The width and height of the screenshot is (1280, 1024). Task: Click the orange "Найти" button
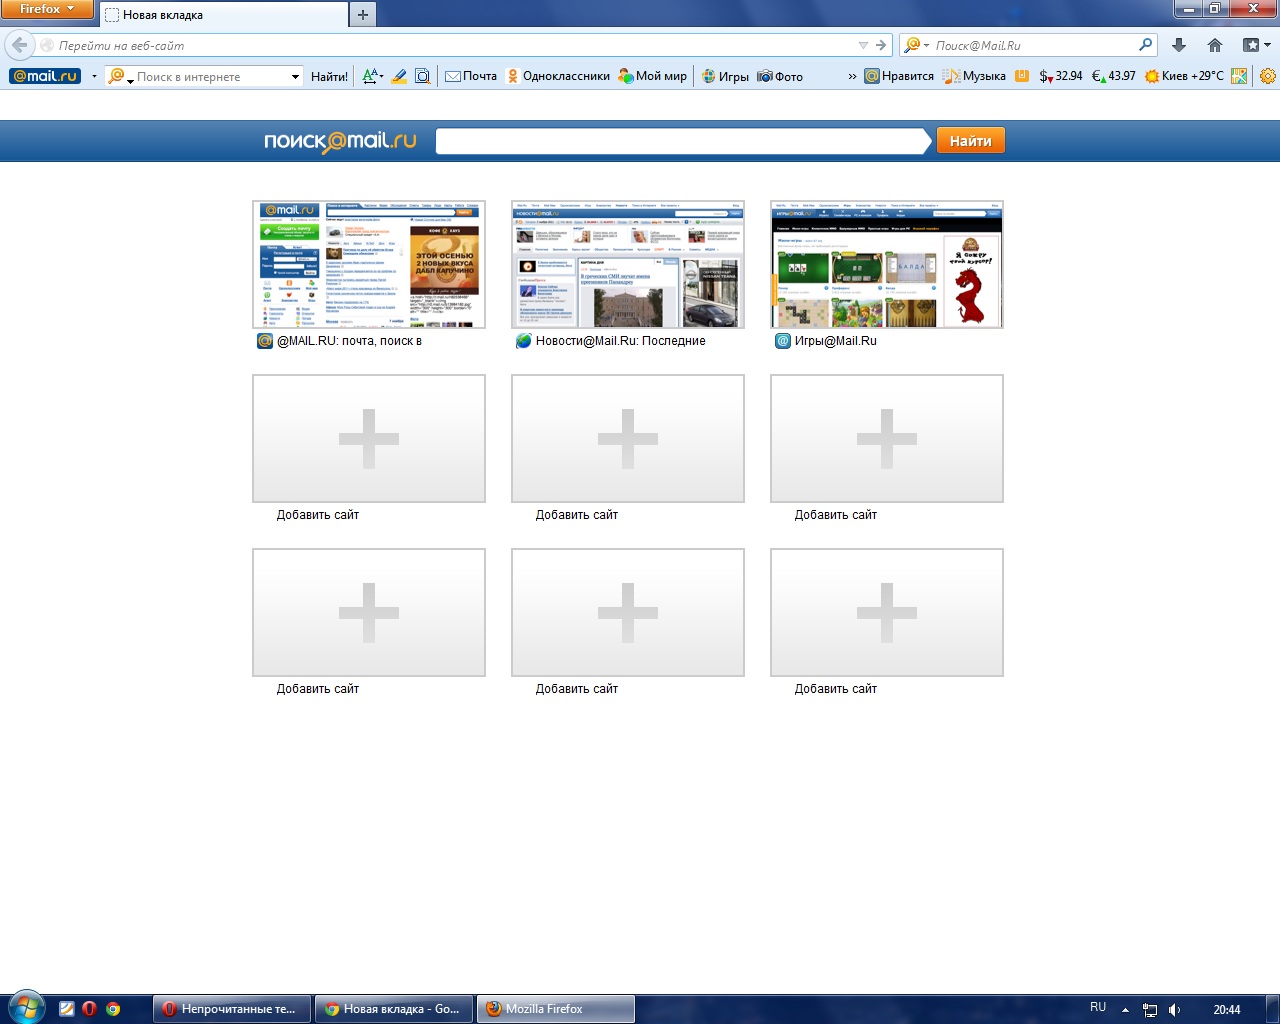click(x=970, y=141)
